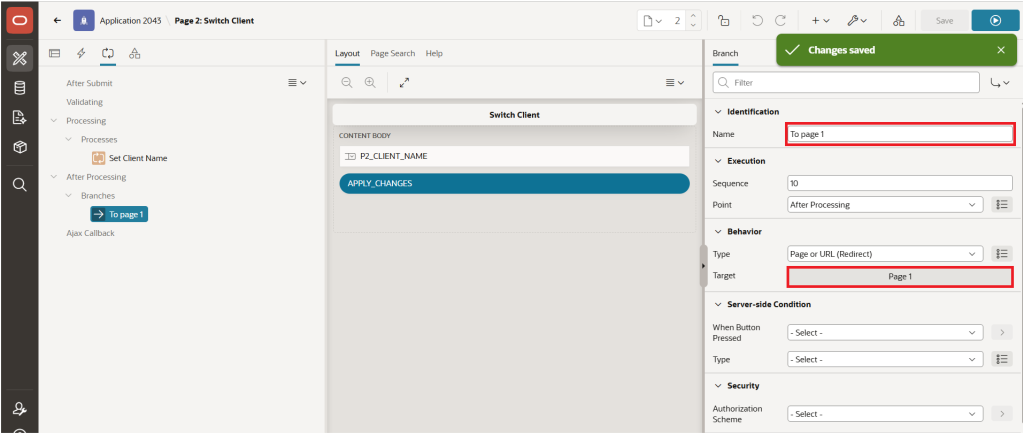Select the To page 1 branch
Image resolution: width=1024 pixels, height=434 pixels.
(120, 214)
